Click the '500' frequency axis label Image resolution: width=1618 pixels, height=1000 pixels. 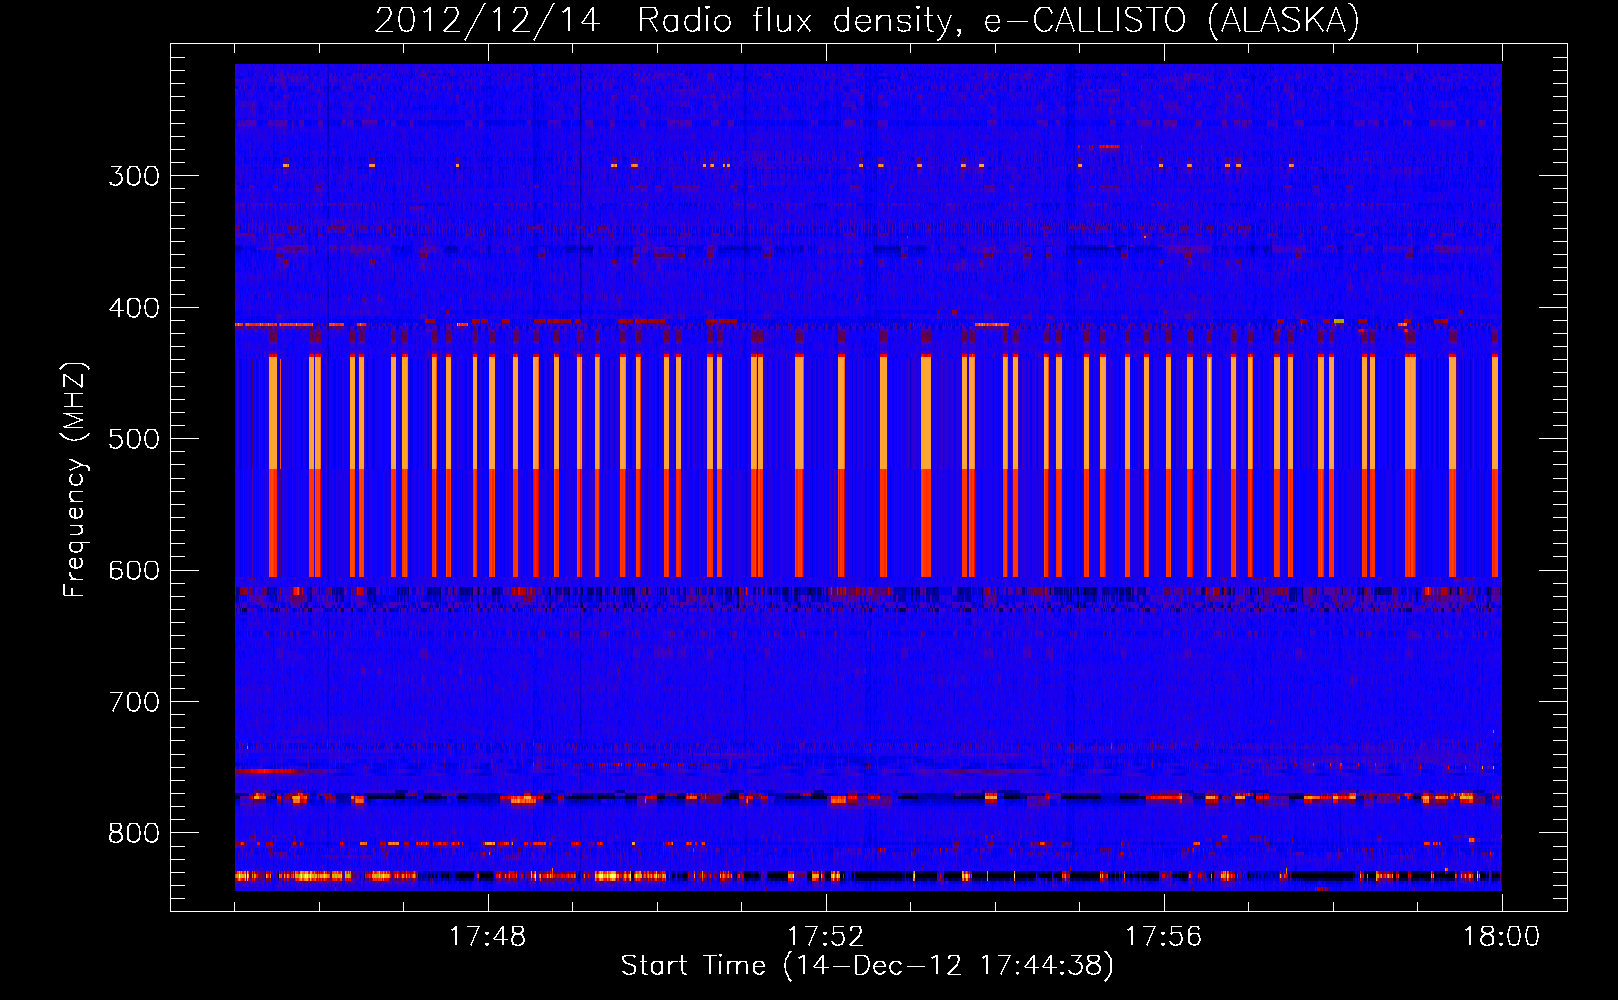(134, 439)
